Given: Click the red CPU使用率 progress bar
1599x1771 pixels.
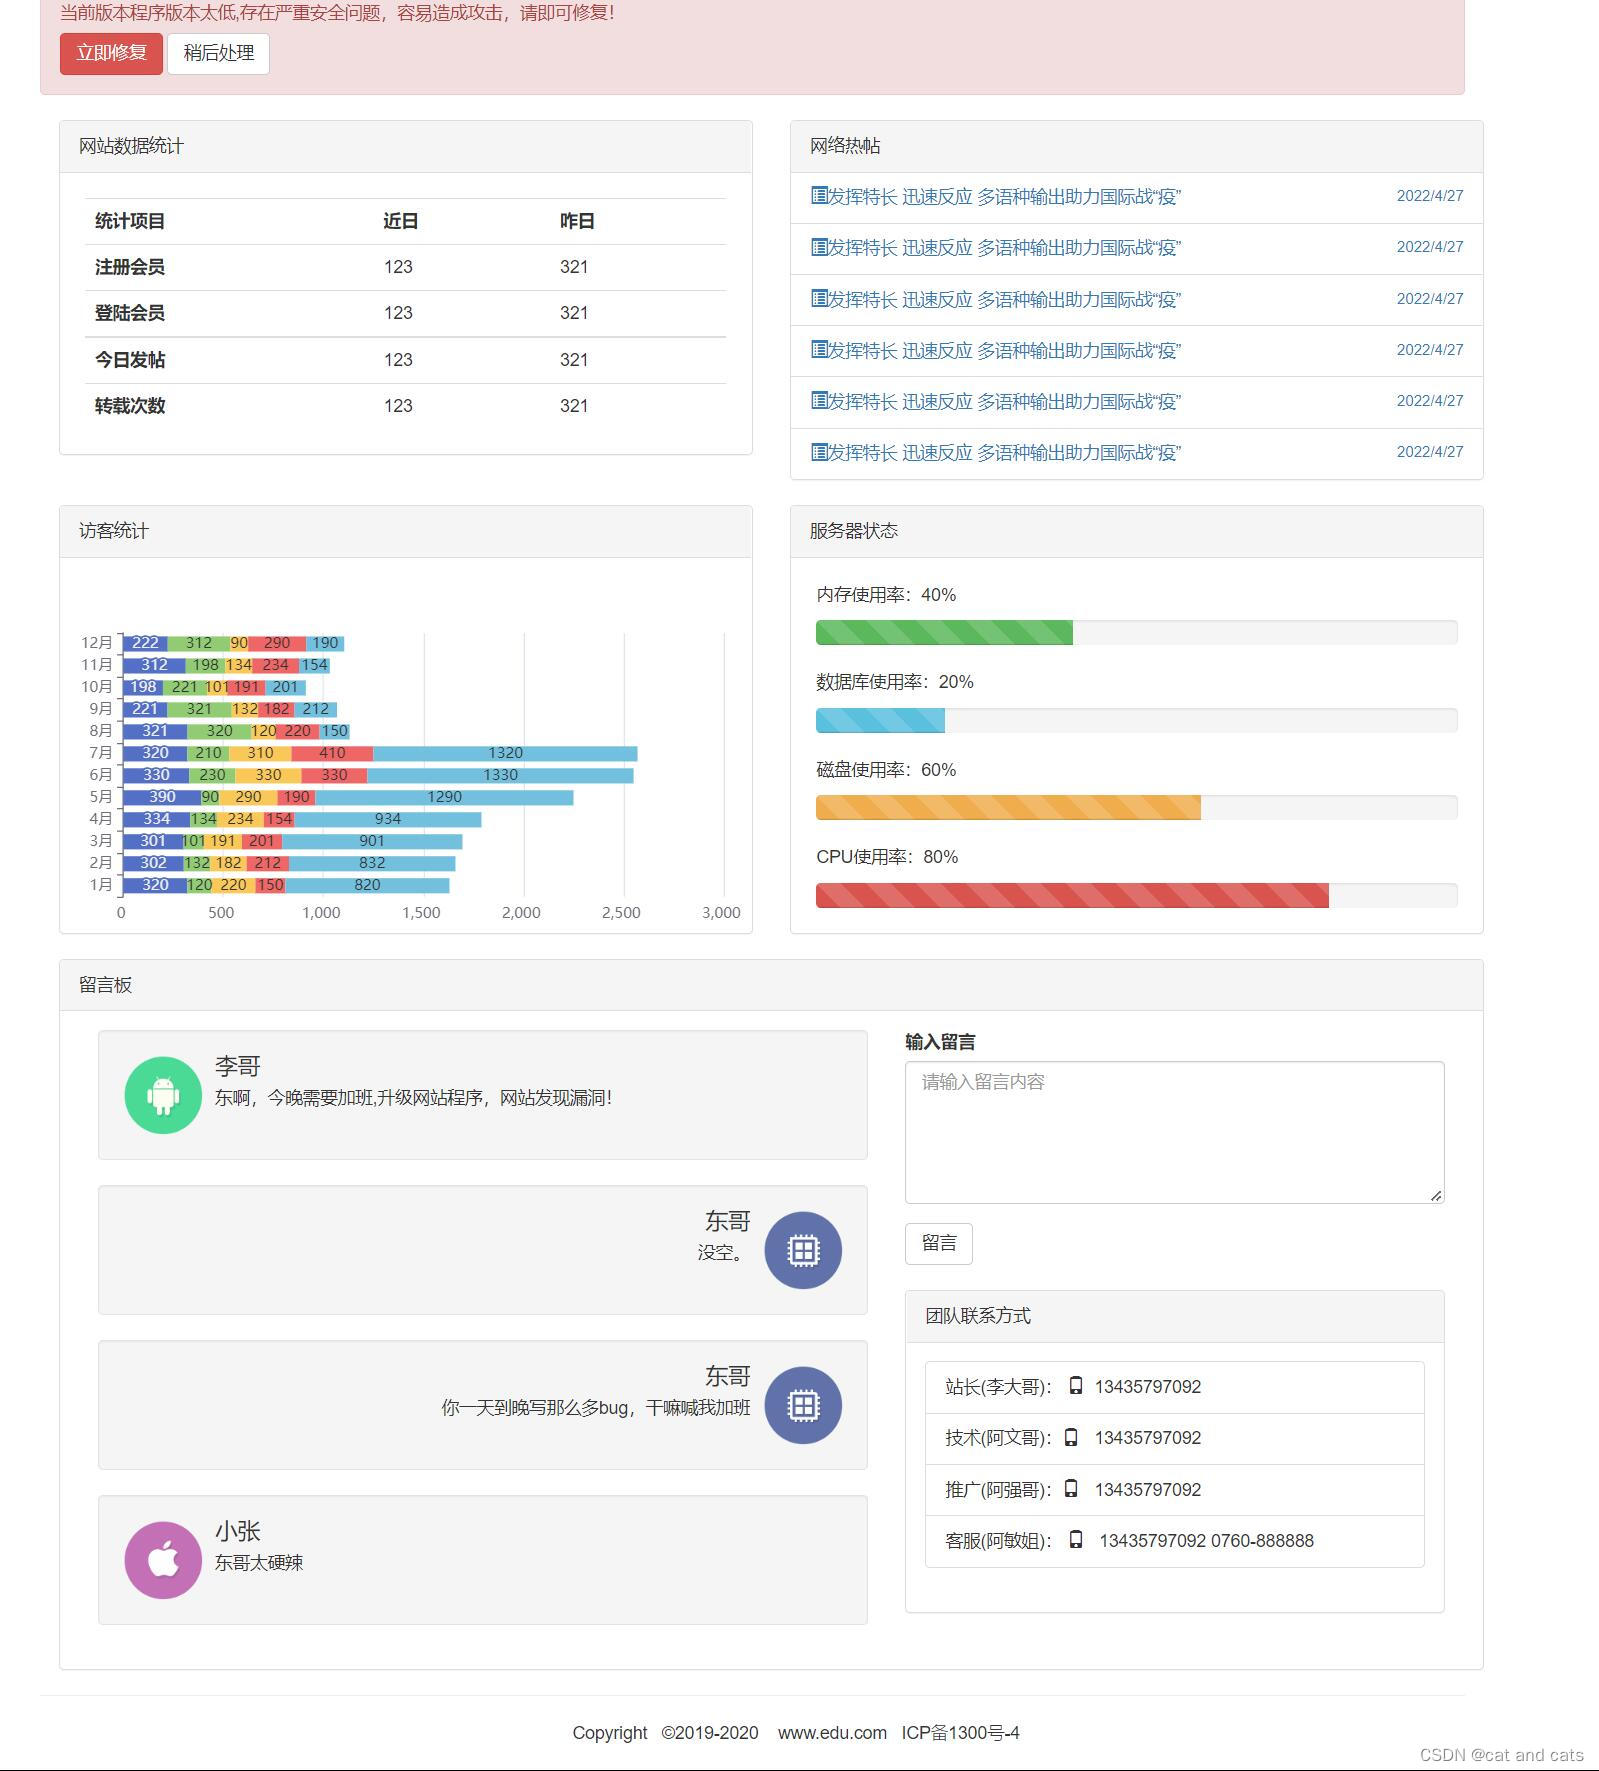Looking at the screenshot, I should pyautogui.click(x=1072, y=895).
